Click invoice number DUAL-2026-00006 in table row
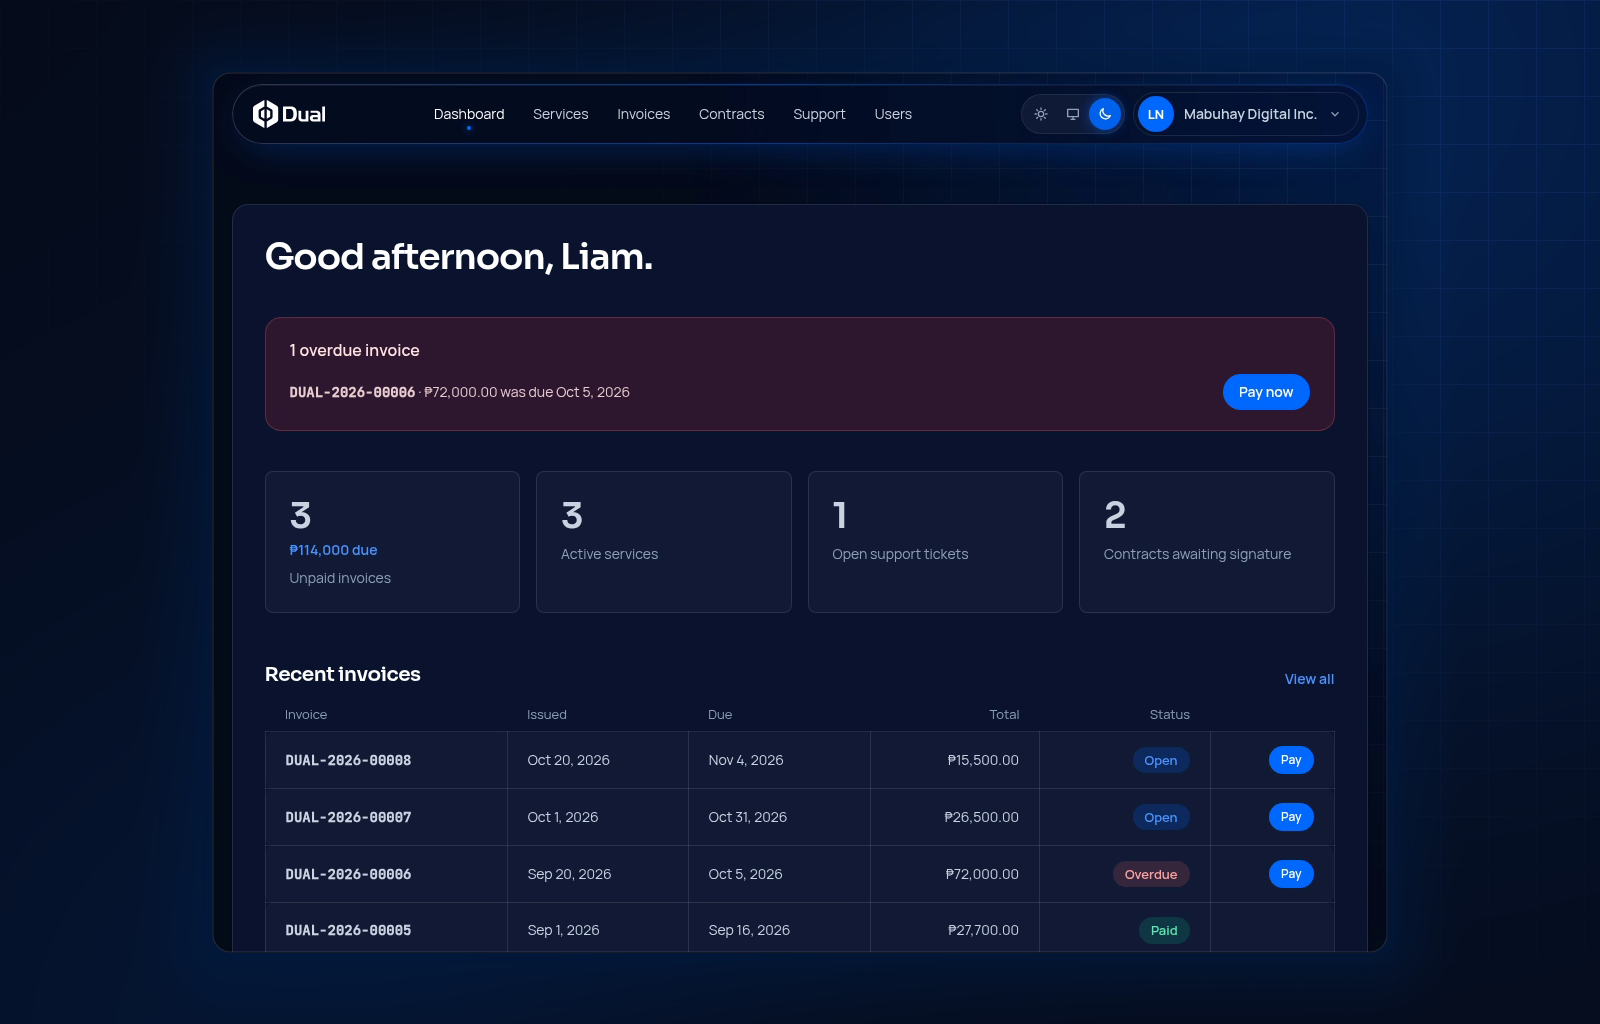Screen dimensions: 1600x1024 [348, 874]
